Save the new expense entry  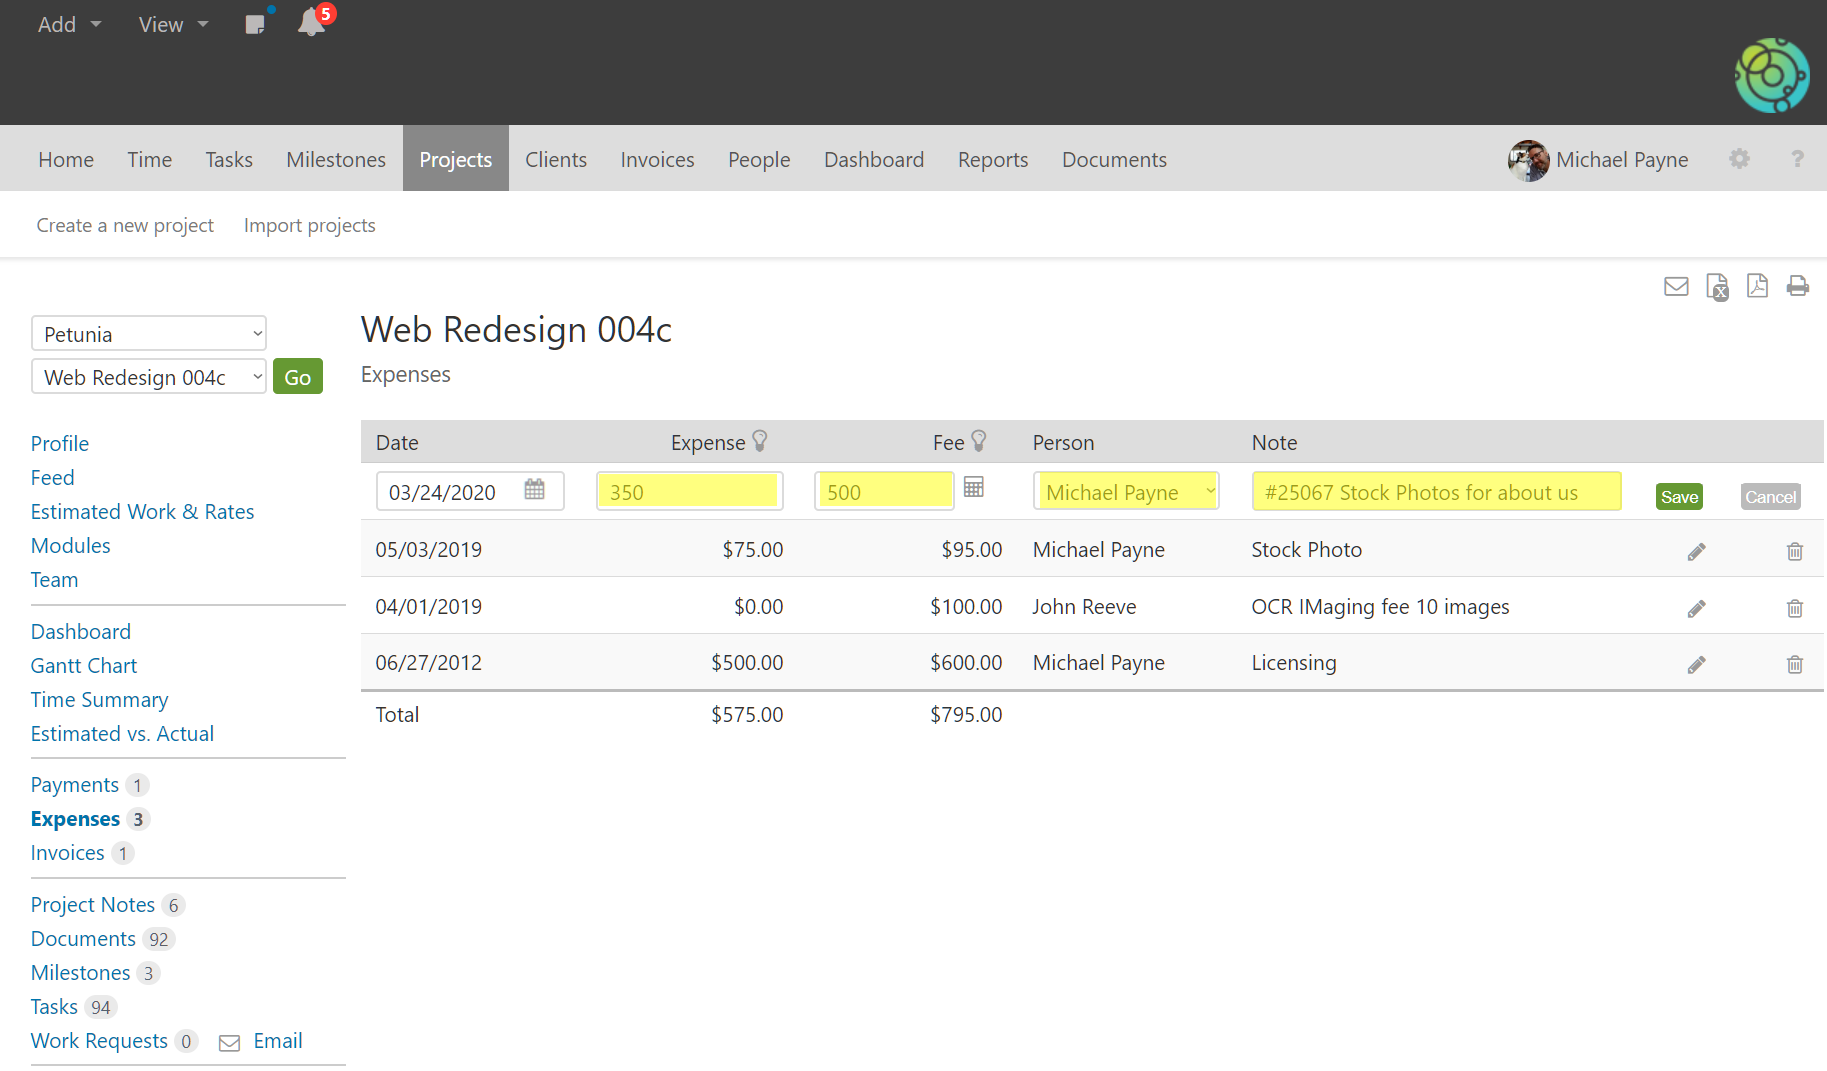point(1679,497)
